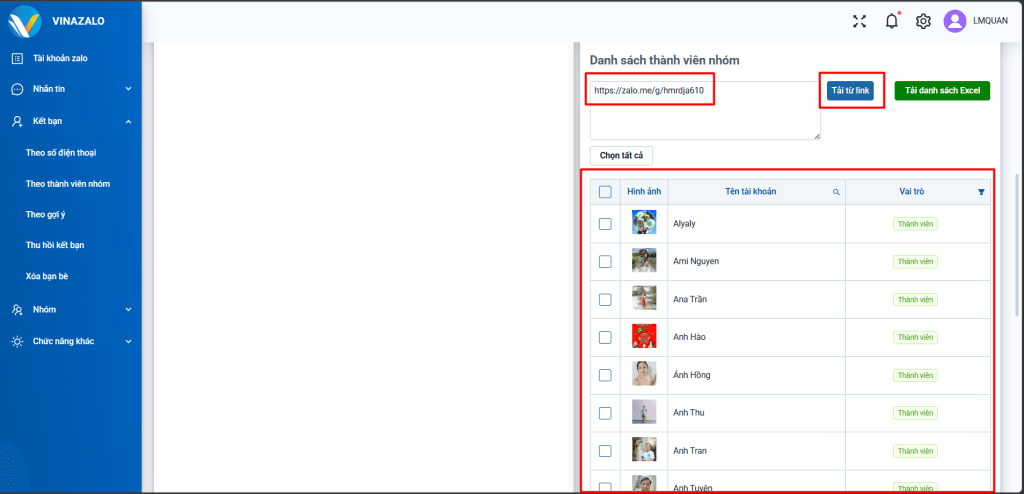Click the VINAZALO logo

click(x=25, y=21)
